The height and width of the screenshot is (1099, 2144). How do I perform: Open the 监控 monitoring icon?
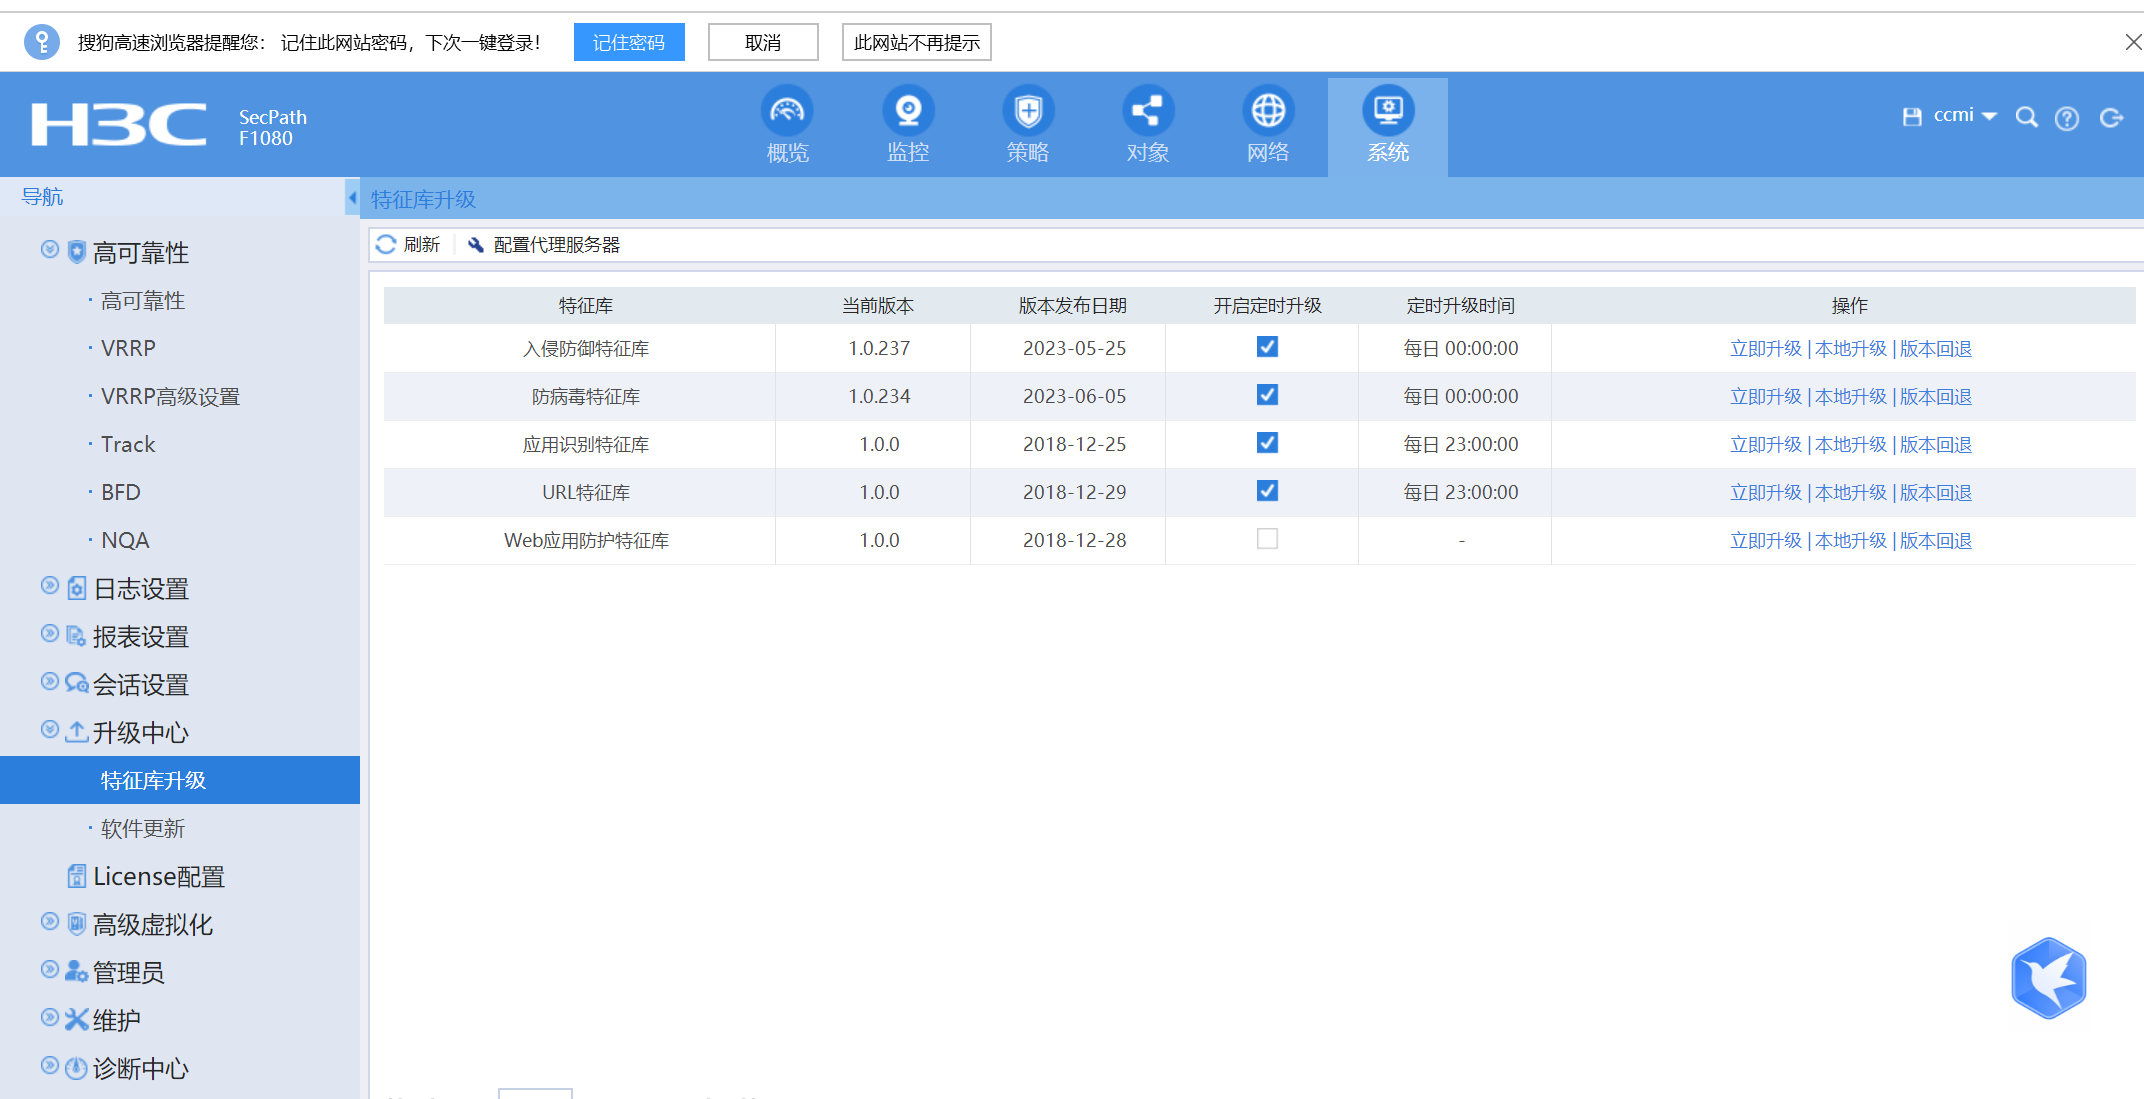click(x=908, y=111)
